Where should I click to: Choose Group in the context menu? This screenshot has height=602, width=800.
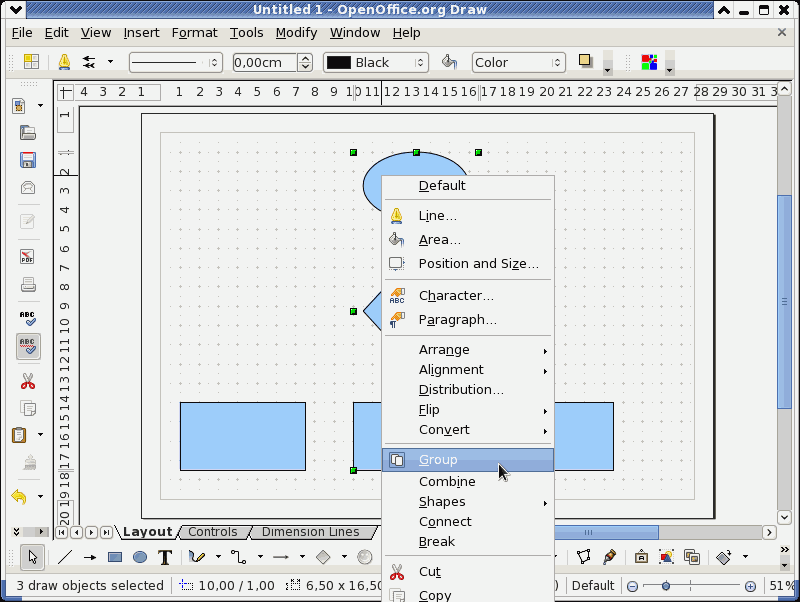468,460
